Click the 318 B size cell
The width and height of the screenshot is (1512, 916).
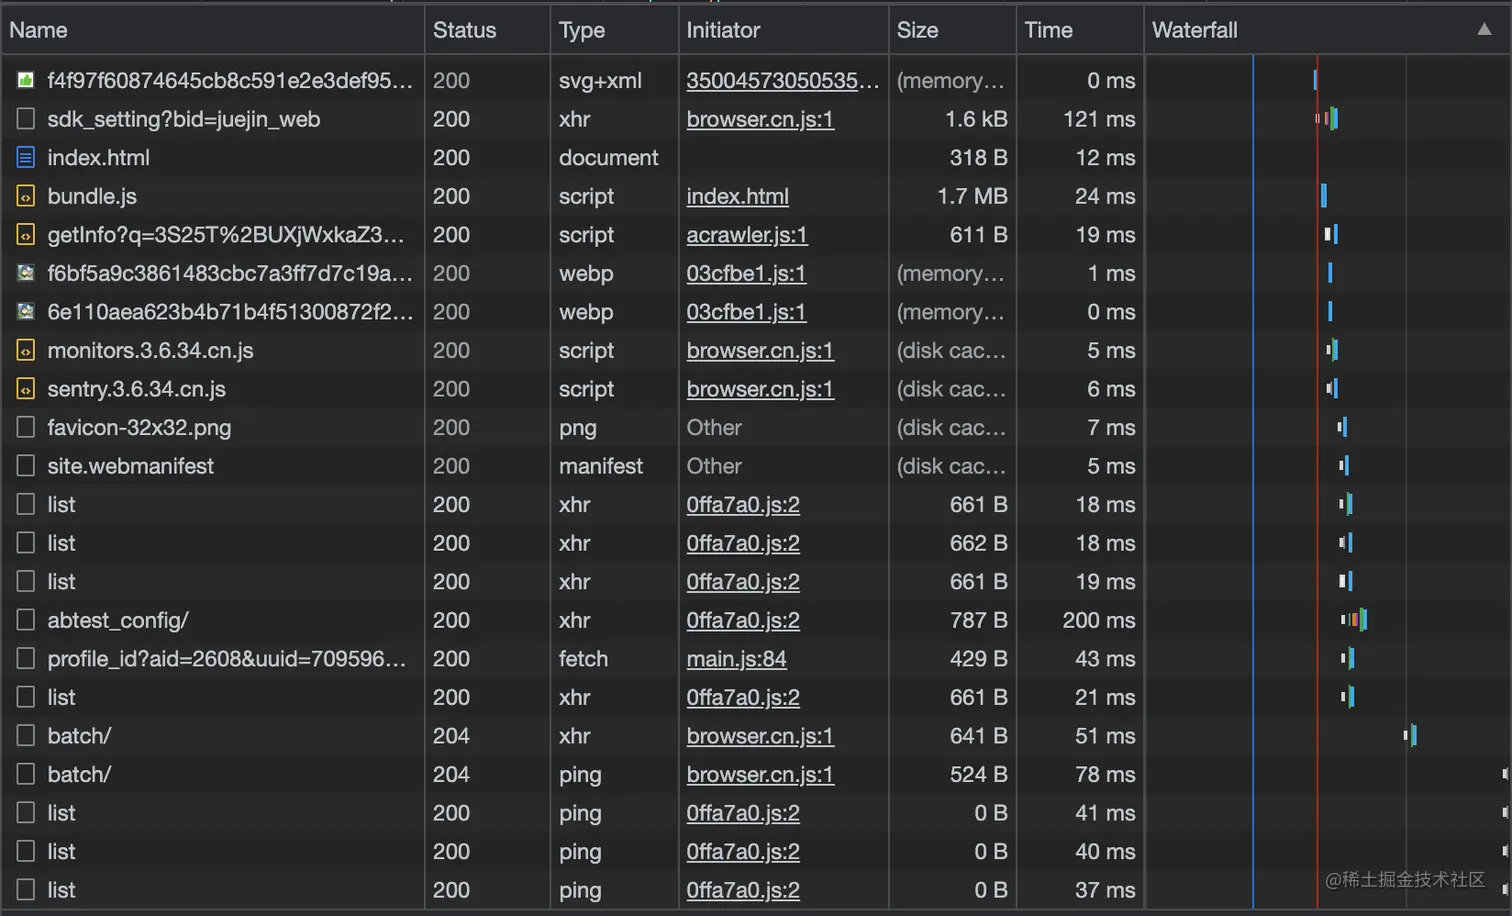tap(978, 157)
